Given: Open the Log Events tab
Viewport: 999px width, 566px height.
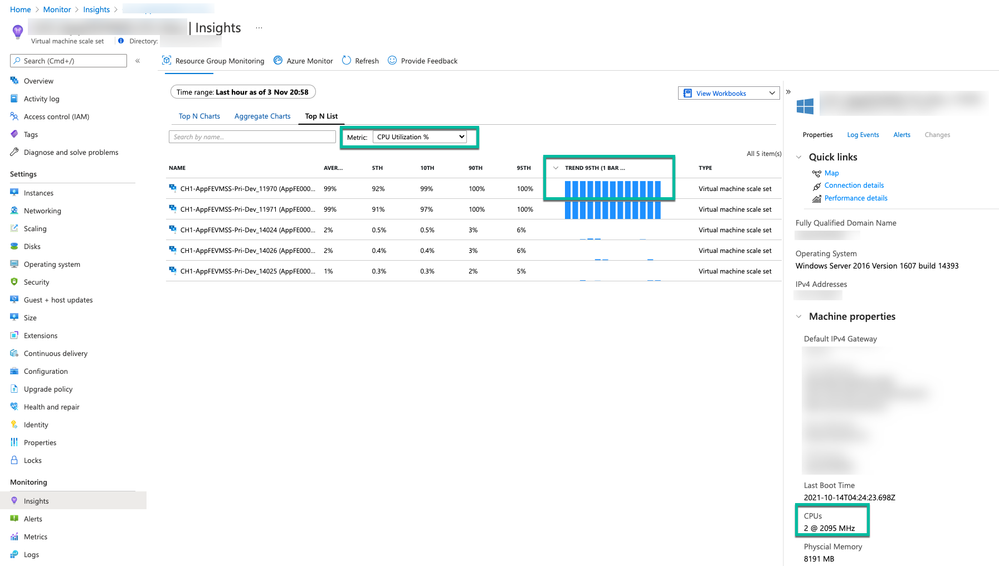Looking at the screenshot, I should 863,135.
